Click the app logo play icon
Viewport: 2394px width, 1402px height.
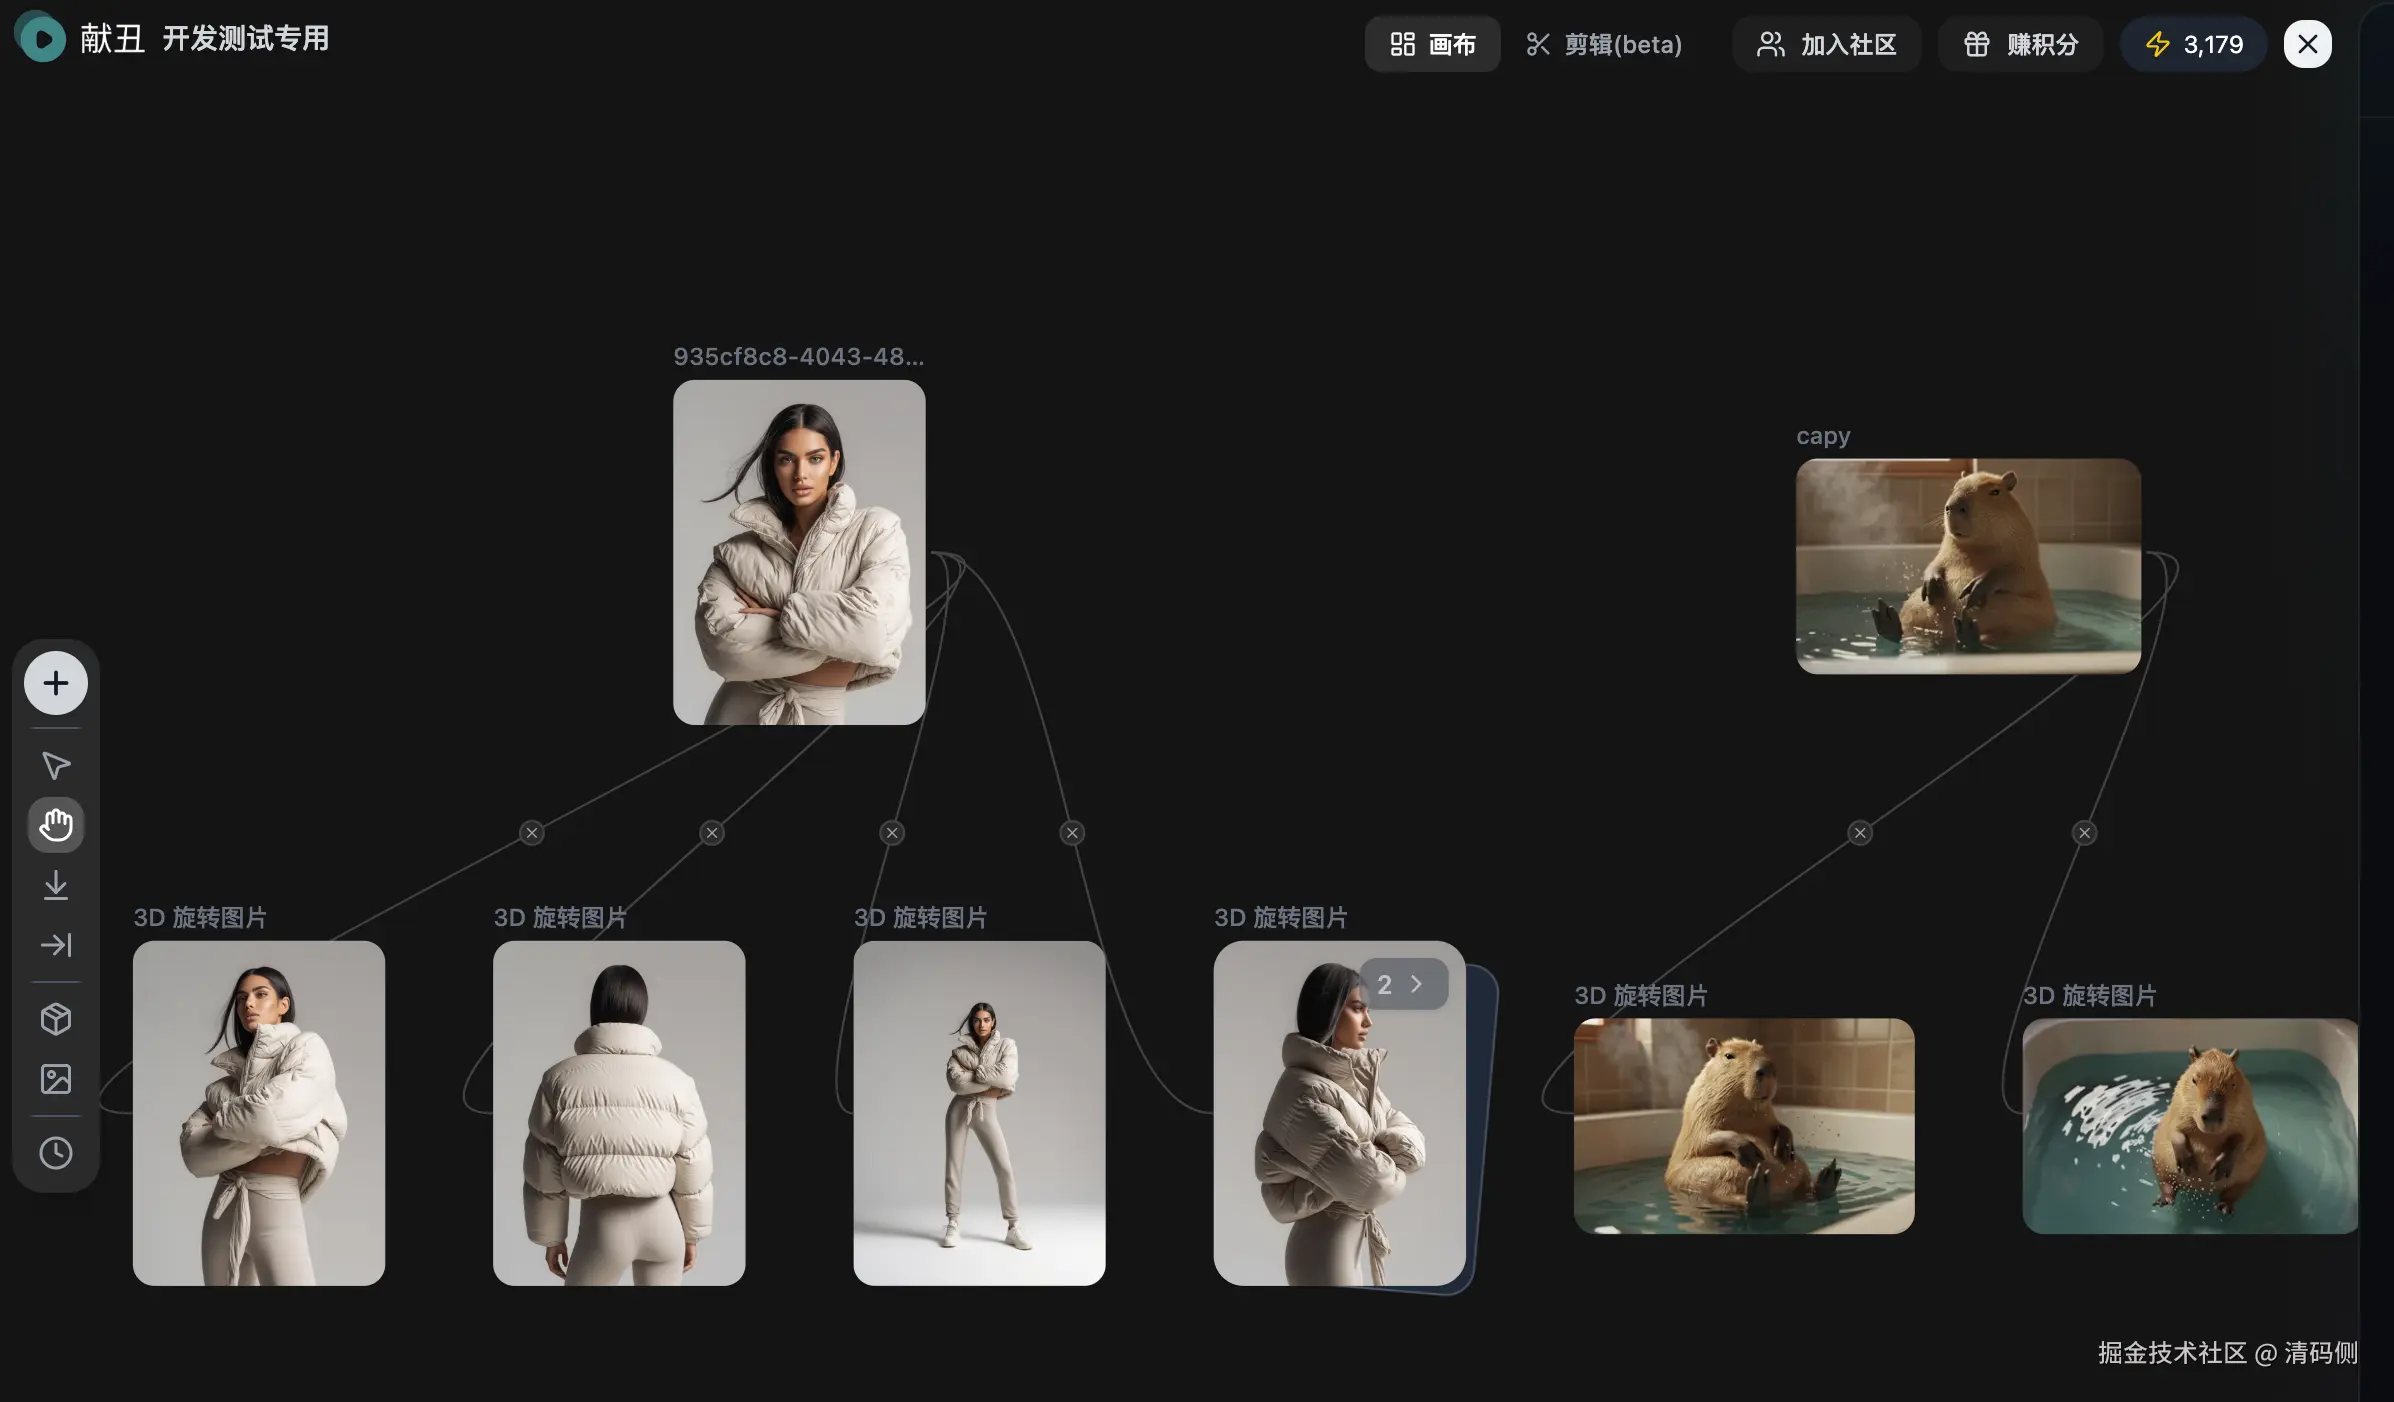(x=41, y=38)
